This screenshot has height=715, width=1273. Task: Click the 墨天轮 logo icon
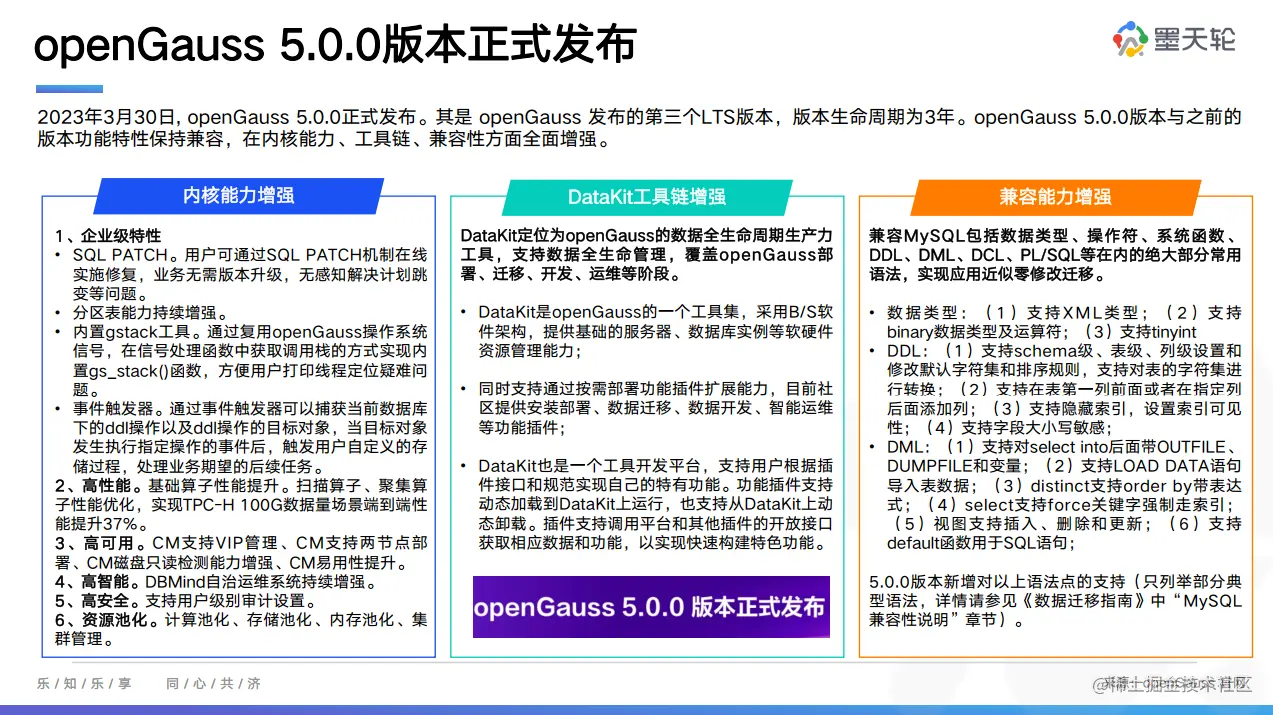(1132, 39)
